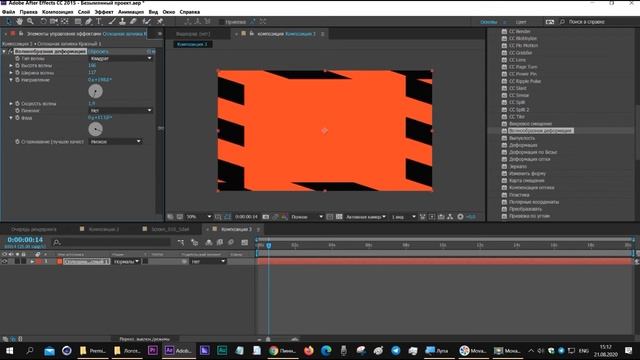
Task: Toggle stopwatch for wave speed property
Action: pos(18,104)
